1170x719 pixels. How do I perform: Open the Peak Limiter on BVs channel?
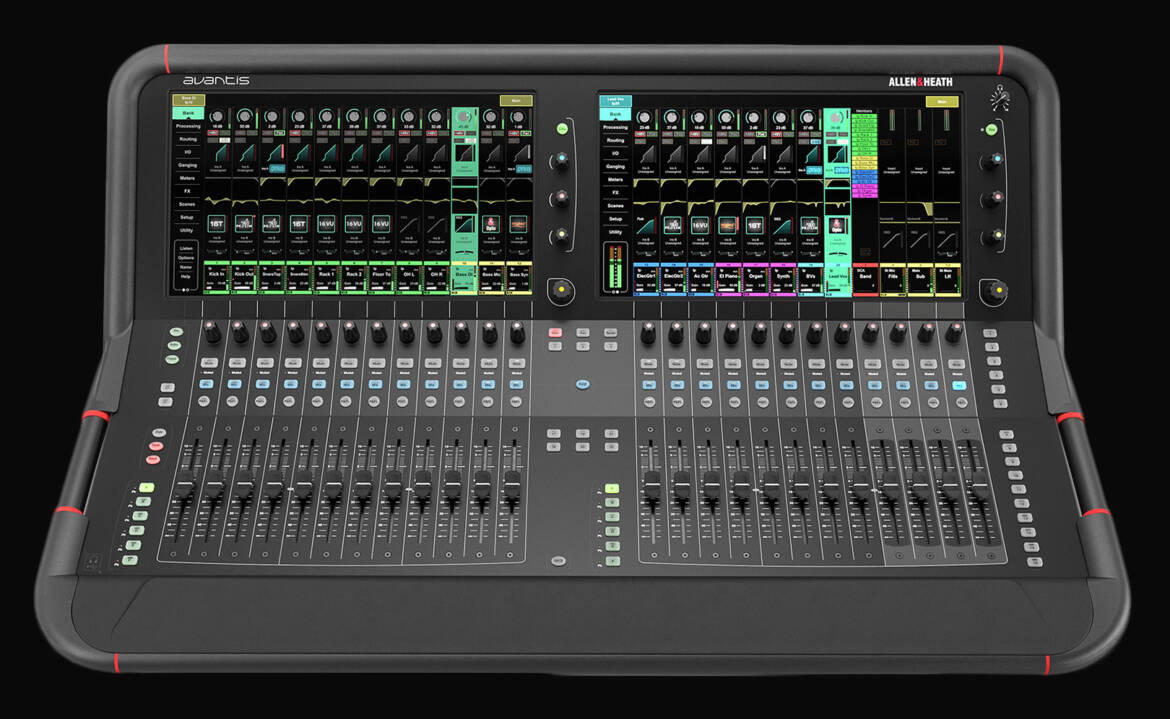click(810, 225)
